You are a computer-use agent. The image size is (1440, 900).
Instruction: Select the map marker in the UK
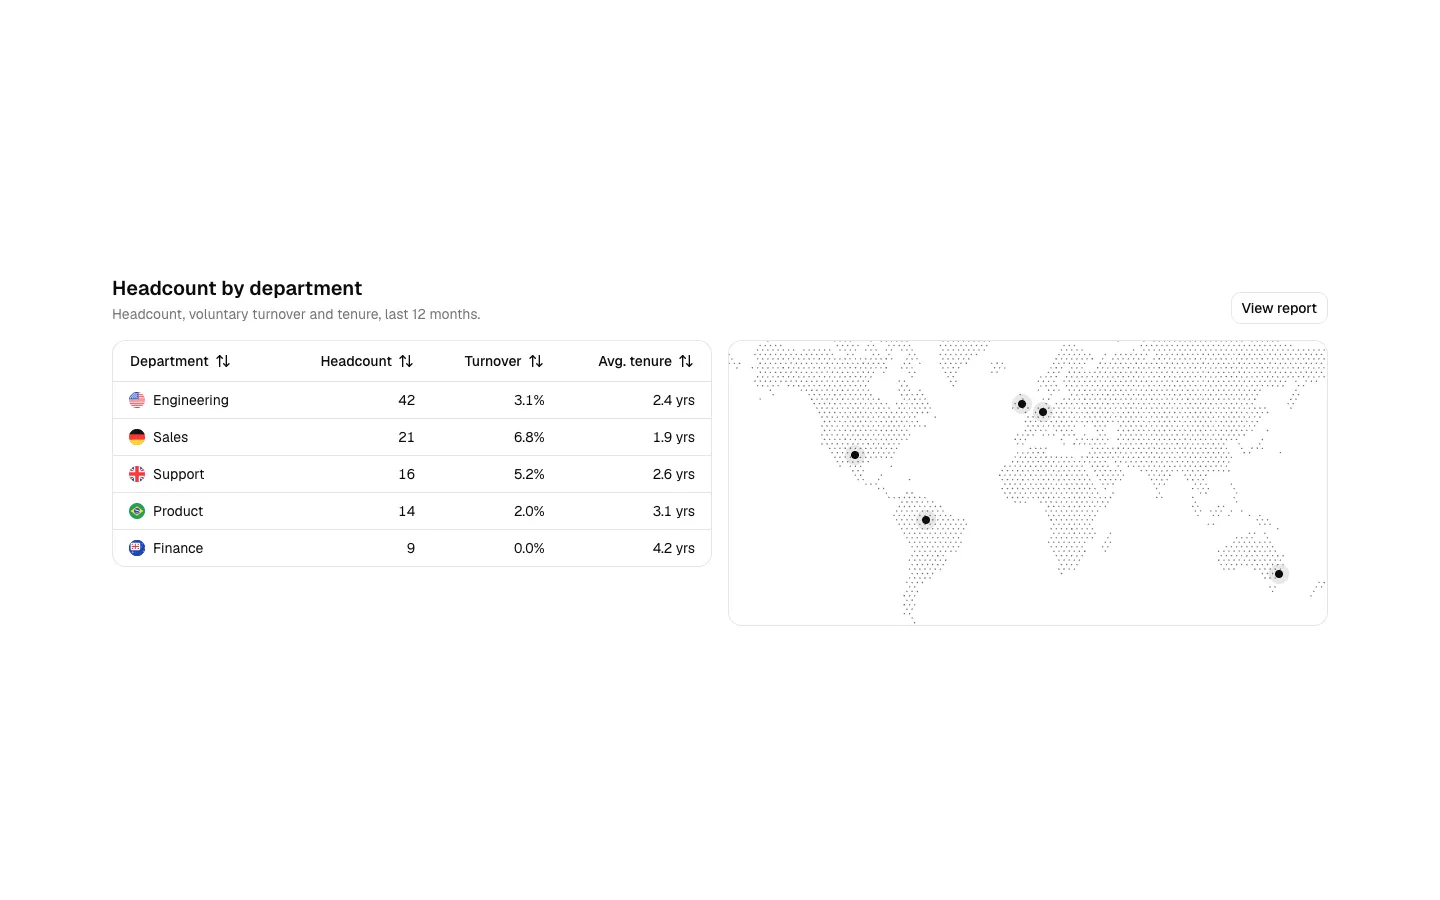1022,404
